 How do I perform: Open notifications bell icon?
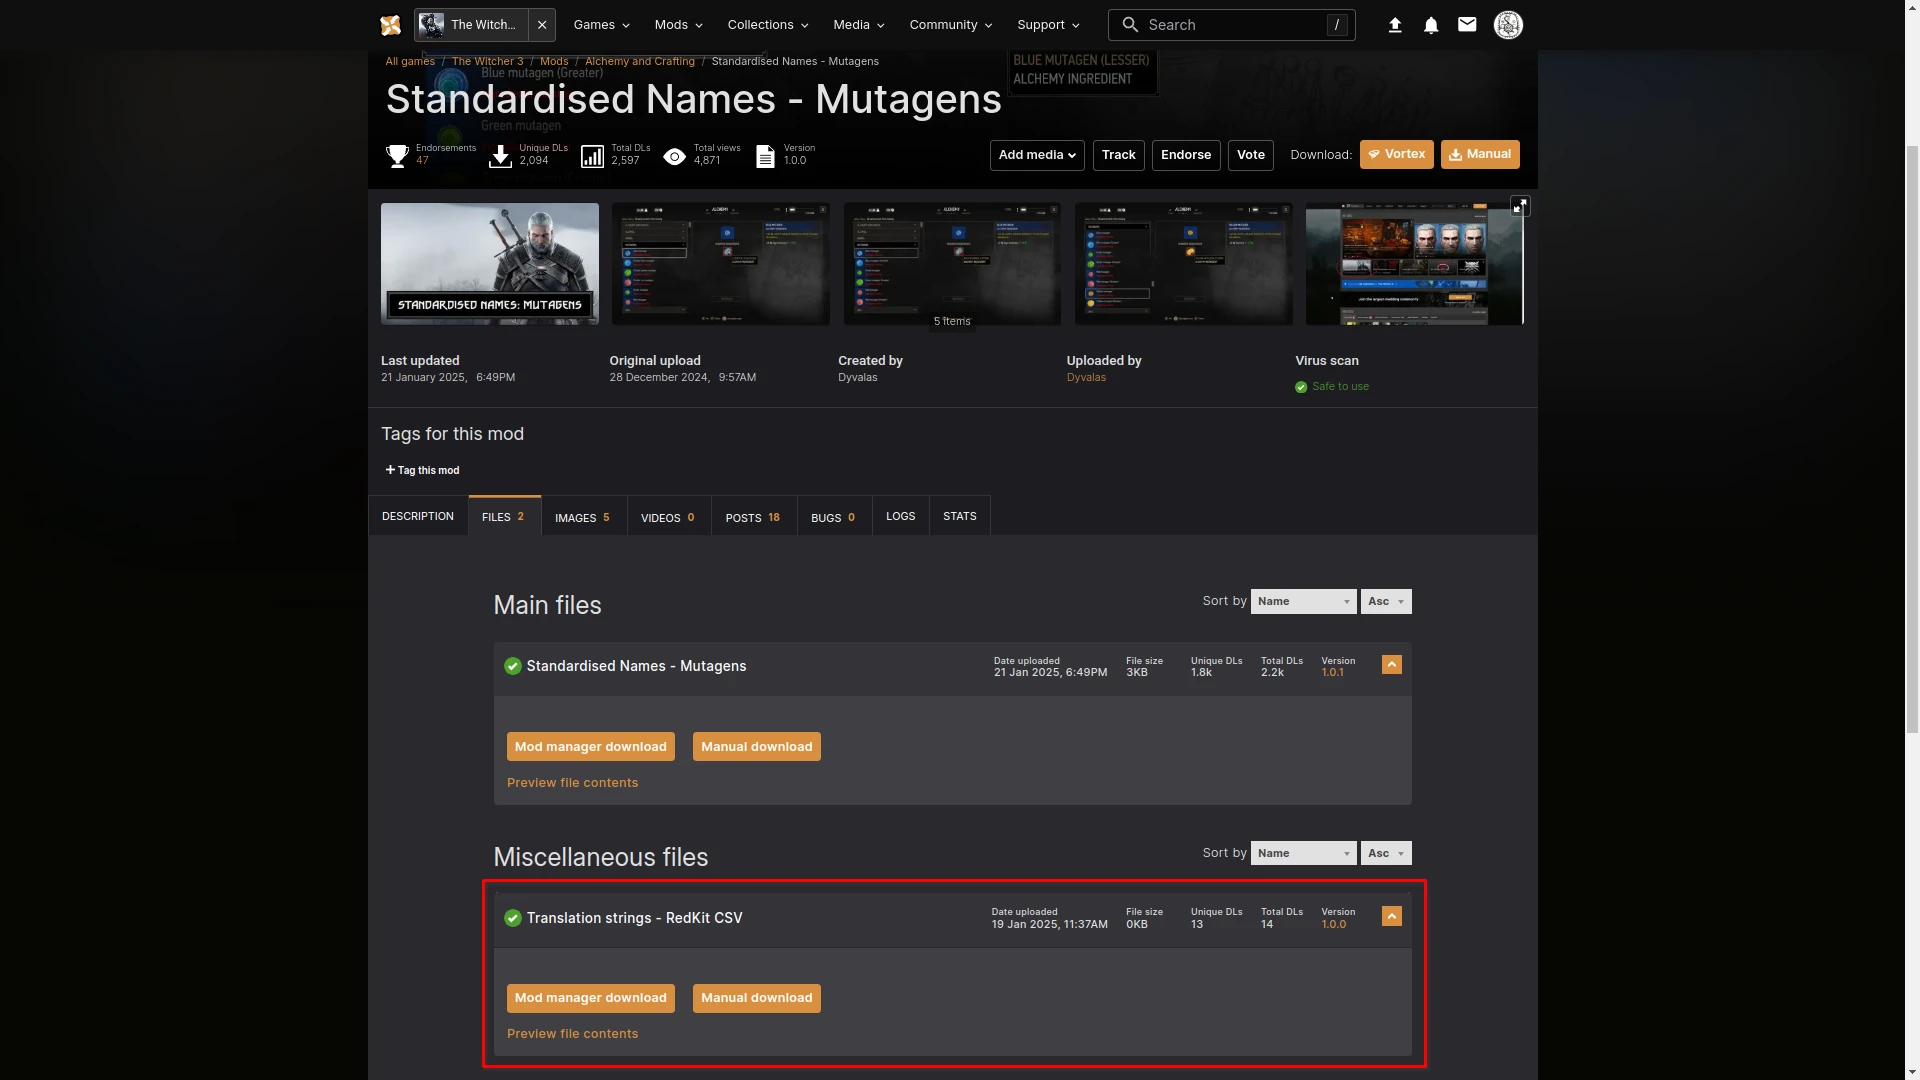click(x=1431, y=25)
